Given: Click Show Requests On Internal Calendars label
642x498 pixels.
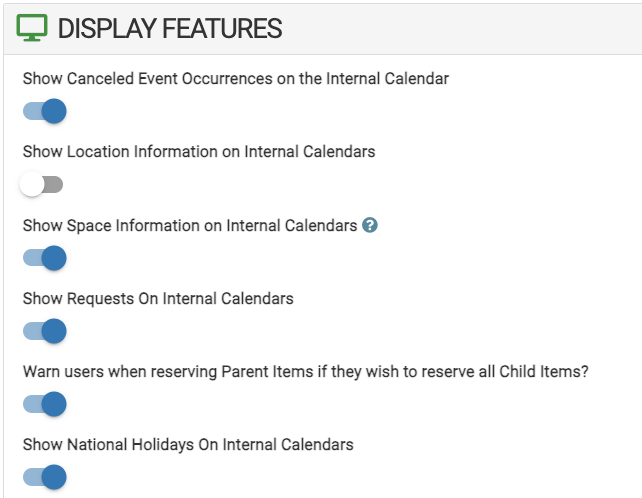Looking at the screenshot, I should 158,298.
